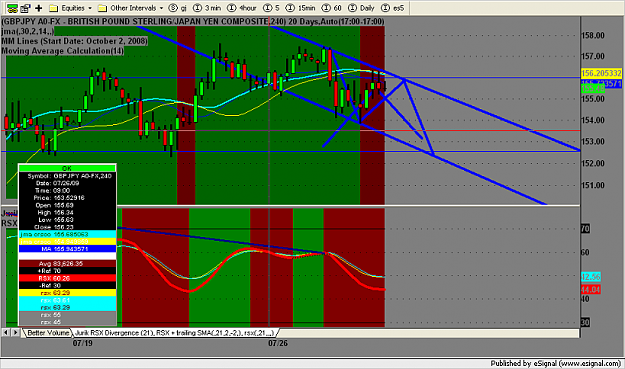Viewport: 625px width, 369px height.
Task: Click the 151.00 price axis label
Action: click(593, 185)
